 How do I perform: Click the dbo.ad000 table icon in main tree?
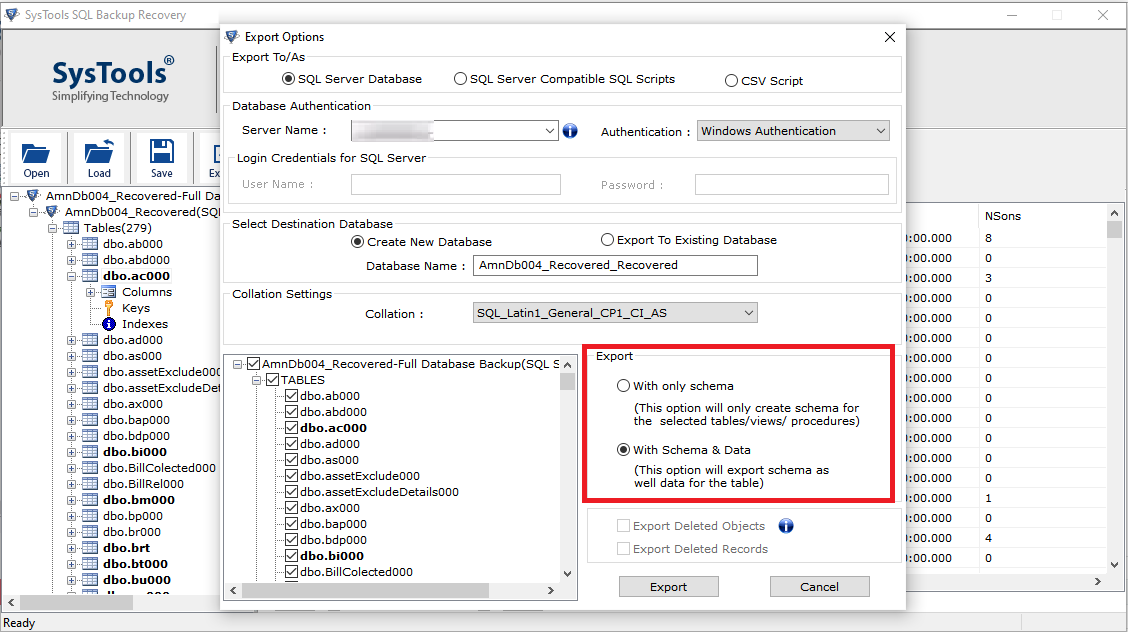90,340
